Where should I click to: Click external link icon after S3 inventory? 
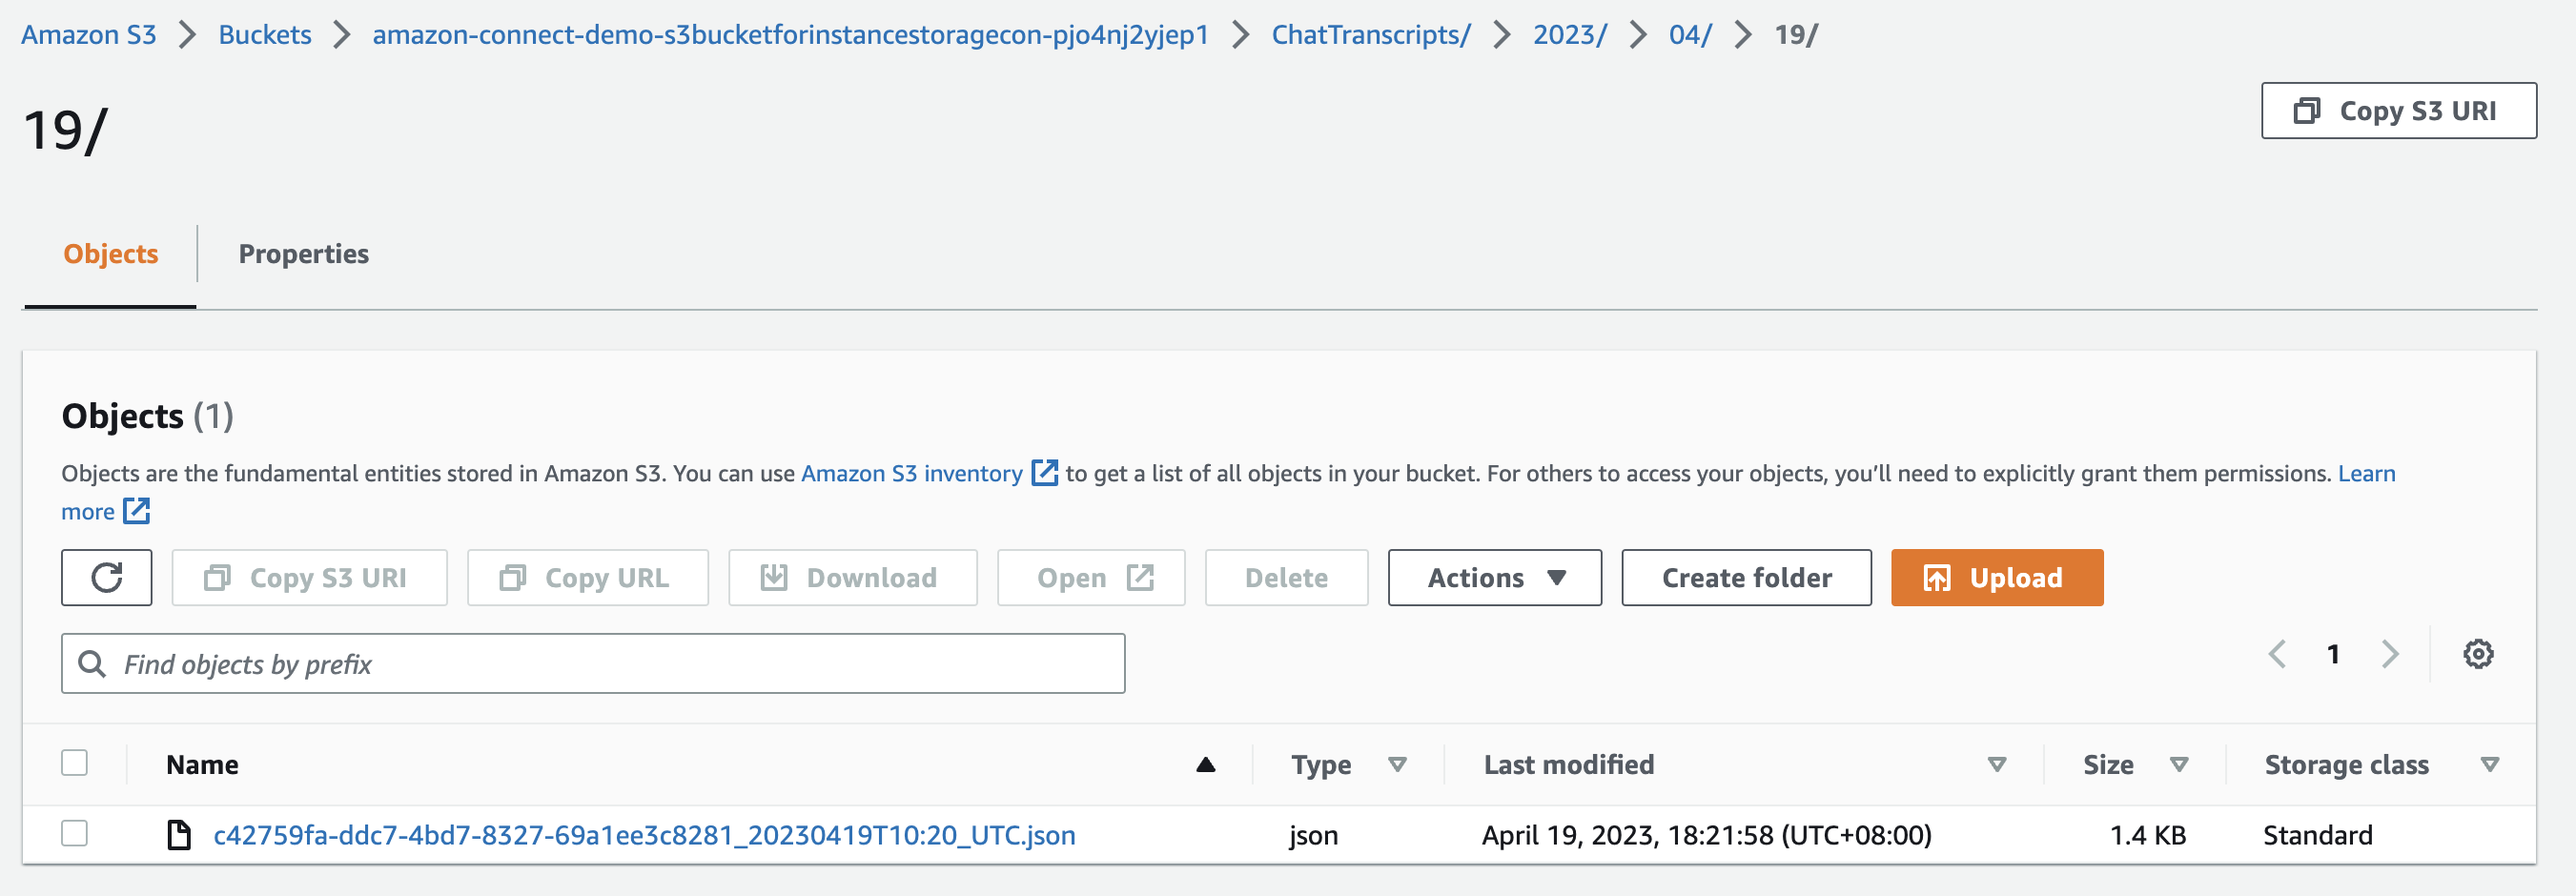pyautogui.click(x=1044, y=472)
